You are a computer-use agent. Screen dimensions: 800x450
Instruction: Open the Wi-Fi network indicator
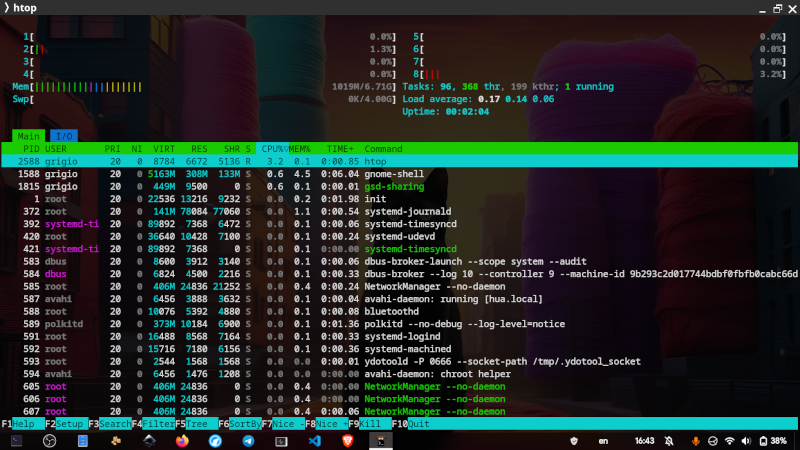click(x=730, y=440)
